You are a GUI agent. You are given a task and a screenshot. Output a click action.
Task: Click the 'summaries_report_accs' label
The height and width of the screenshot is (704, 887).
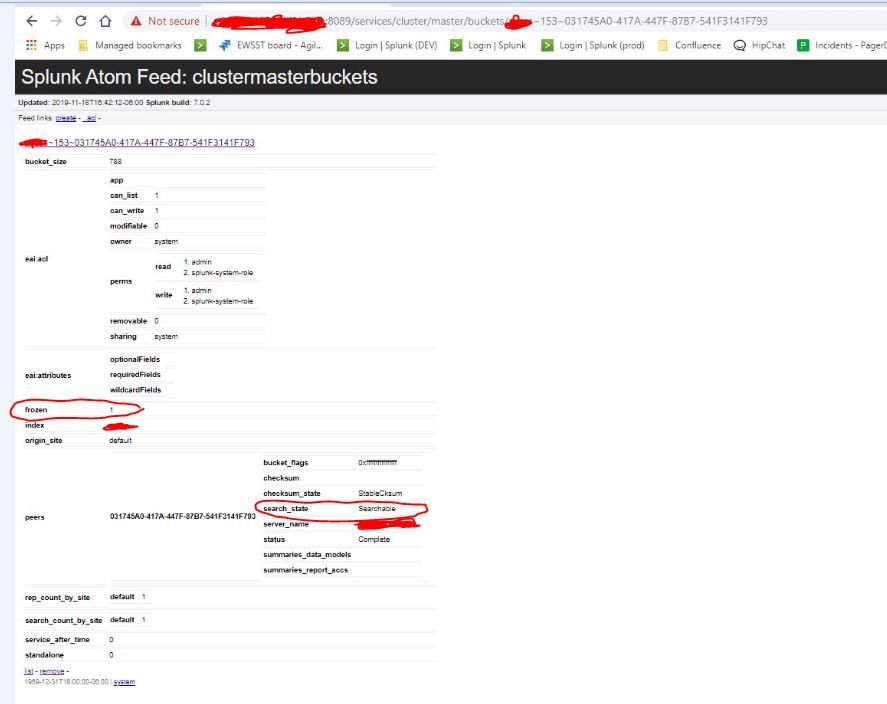(x=305, y=570)
